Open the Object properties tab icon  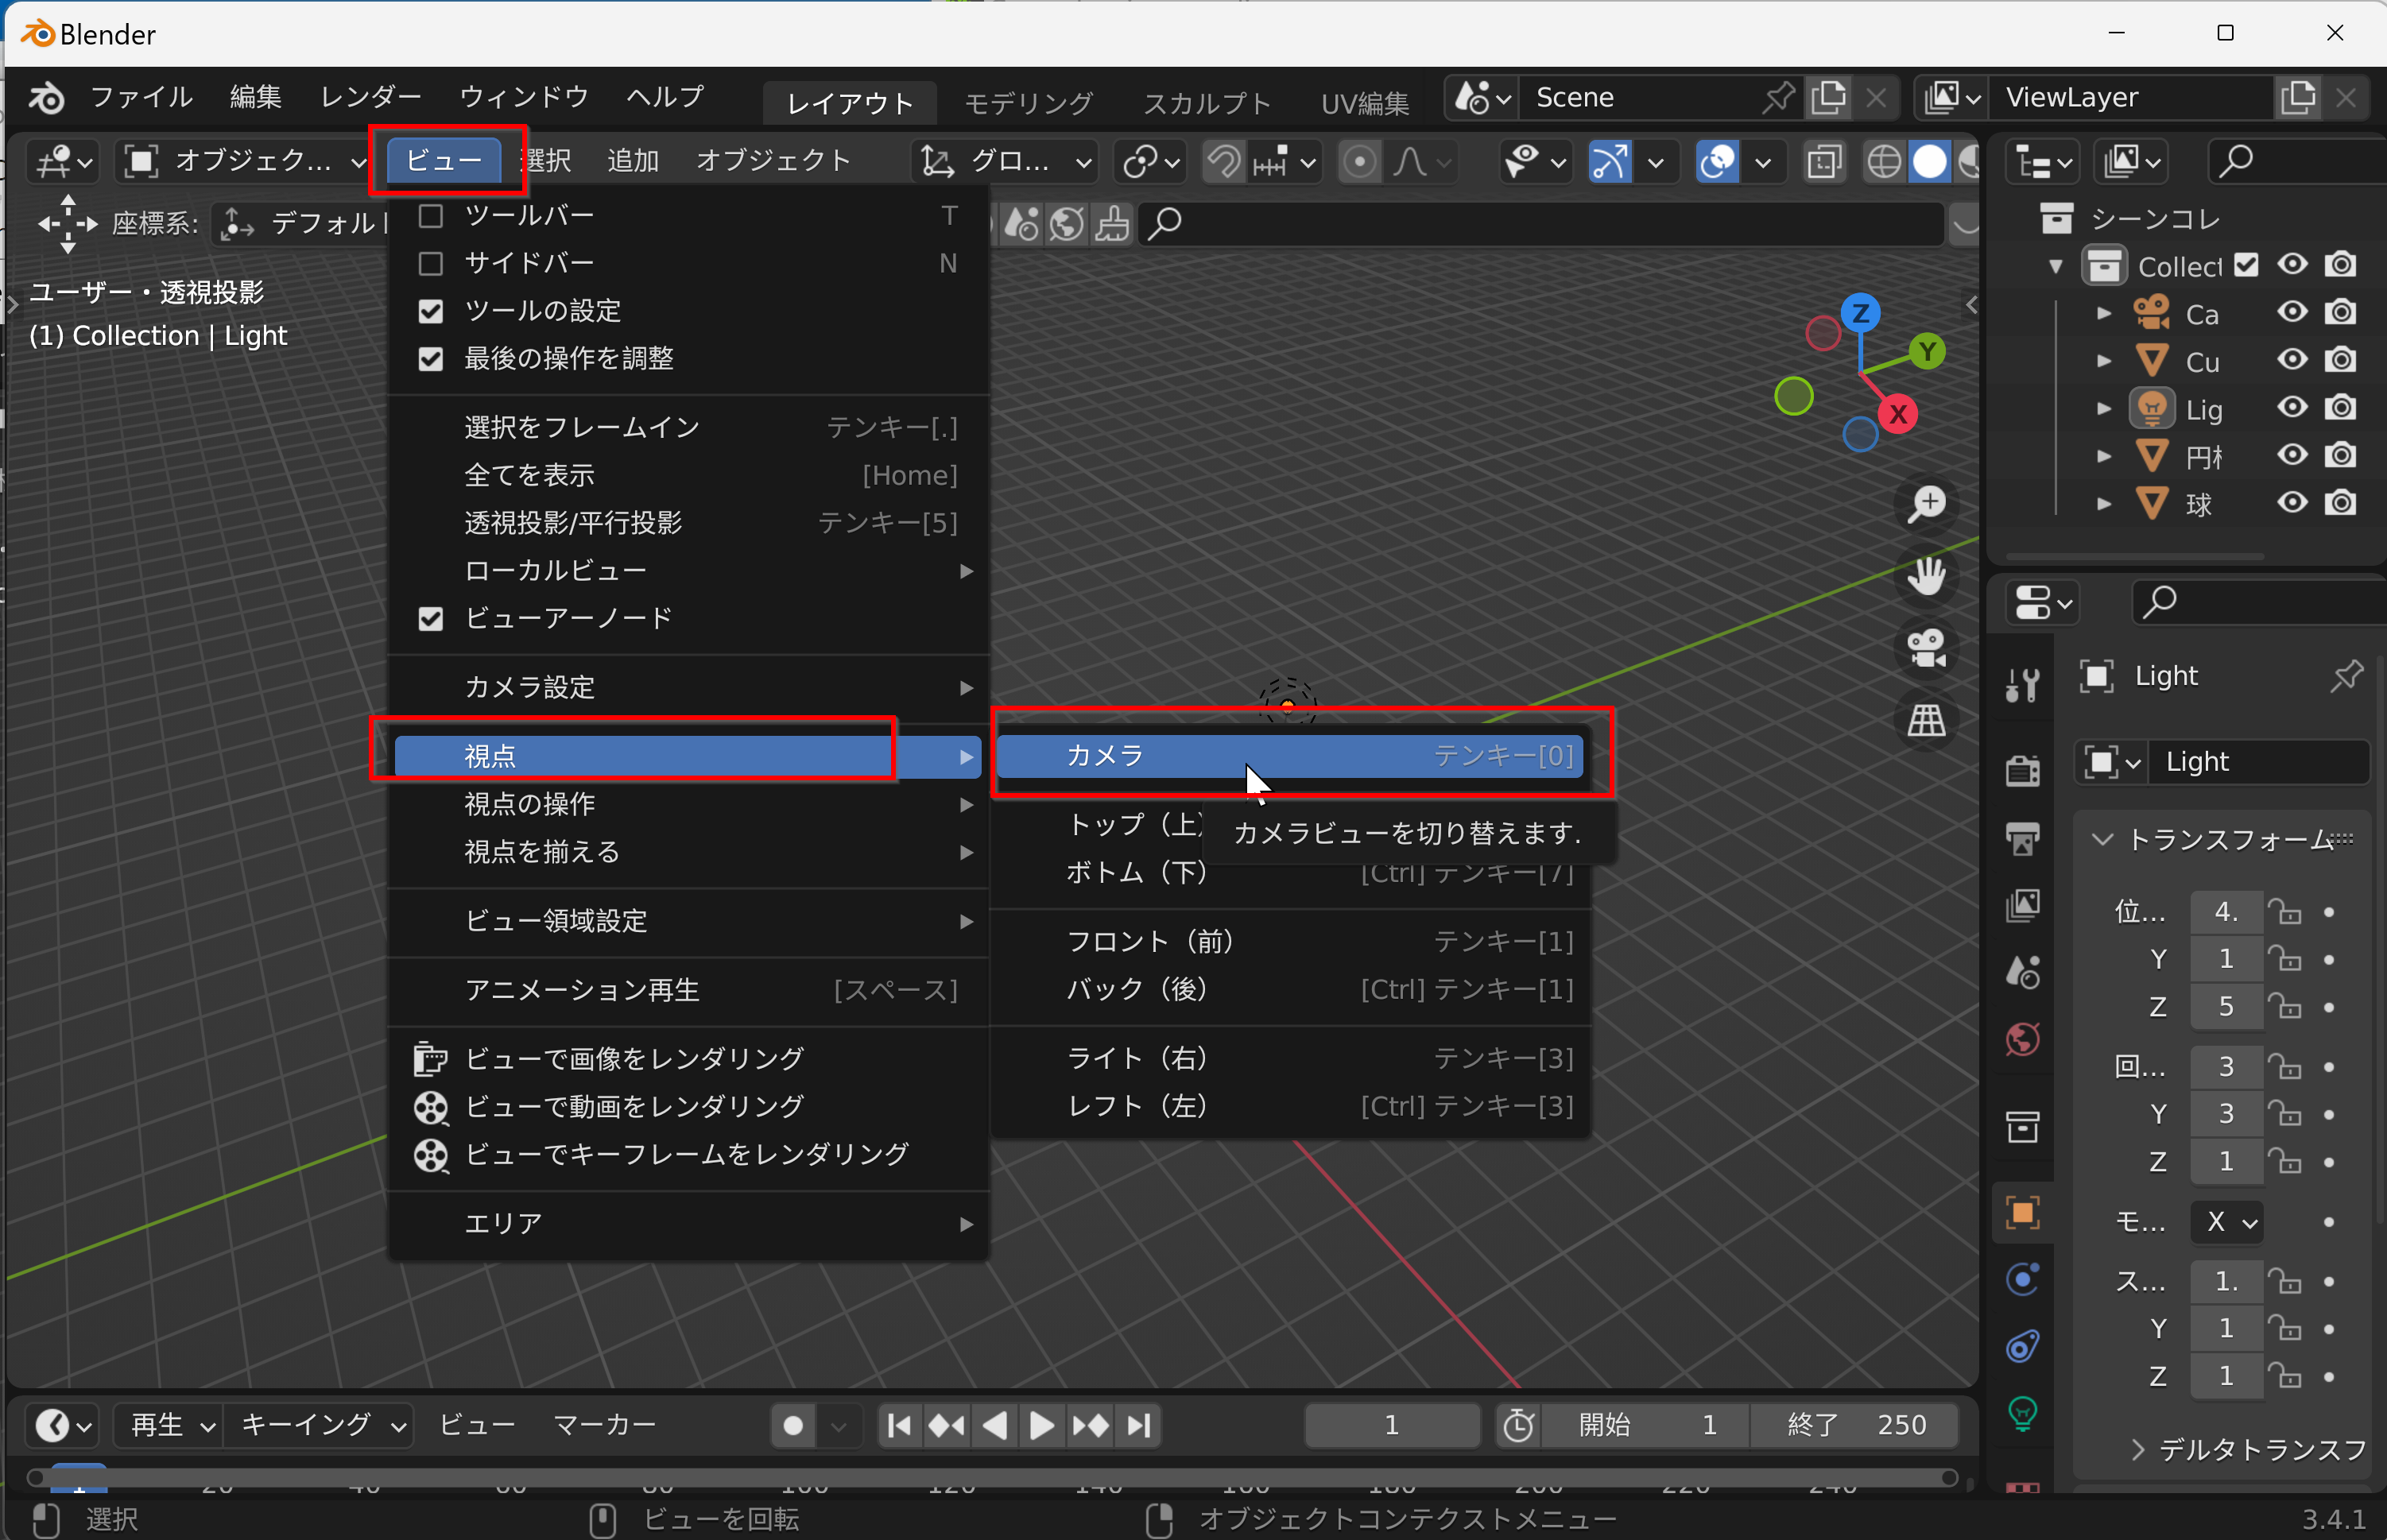tap(2022, 1213)
